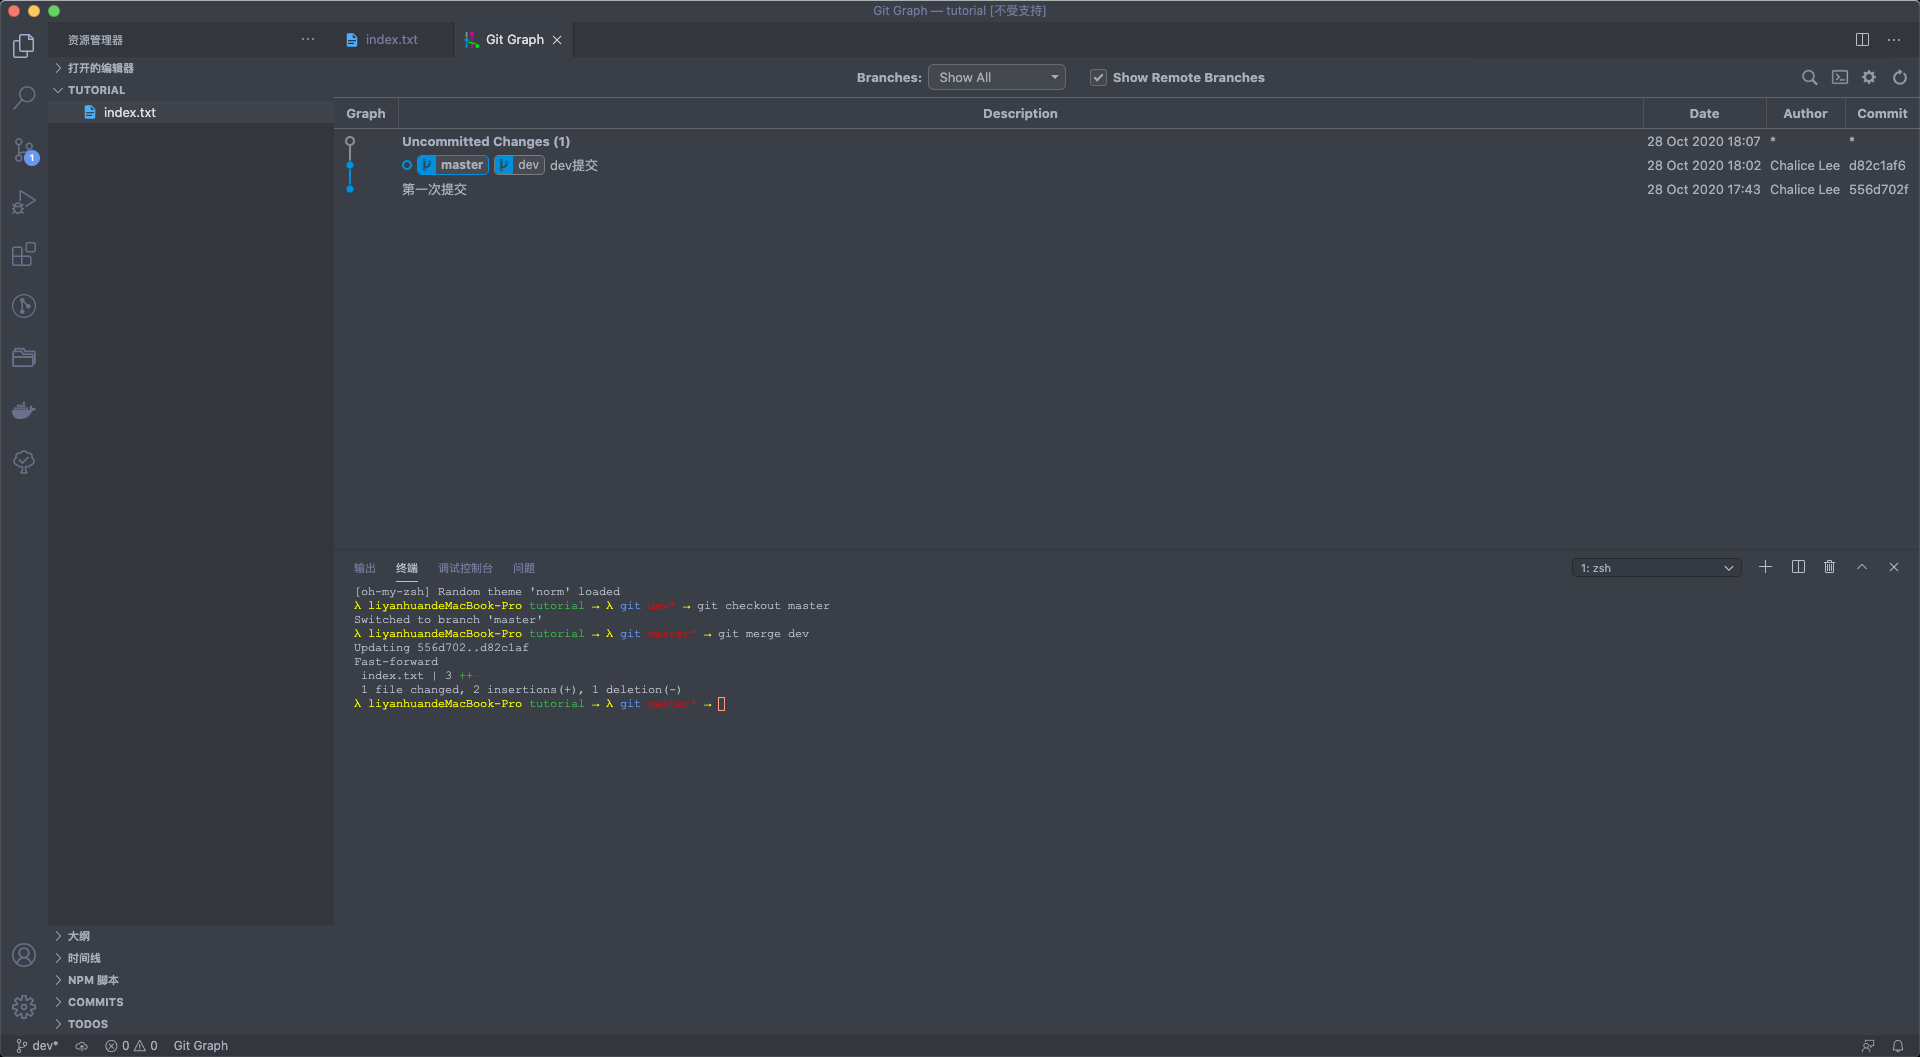Image resolution: width=1920 pixels, height=1057 pixels.
Task: Split the terminal panel
Action: tap(1798, 567)
